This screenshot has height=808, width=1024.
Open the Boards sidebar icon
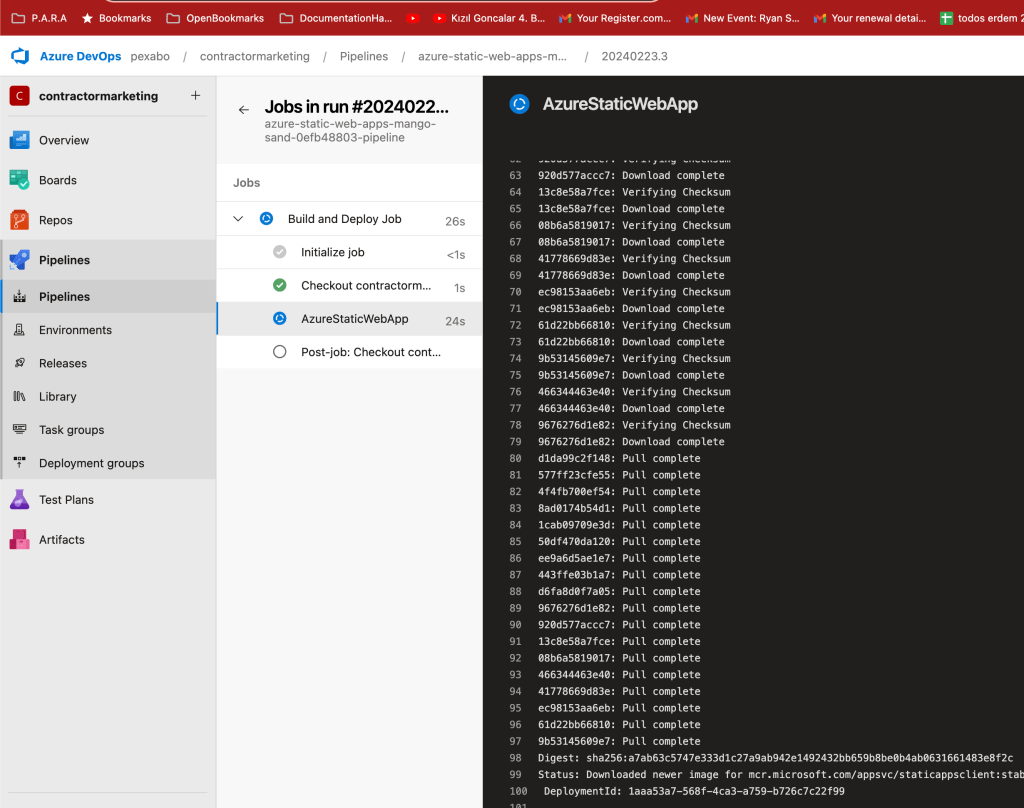[x=20, y=180]
